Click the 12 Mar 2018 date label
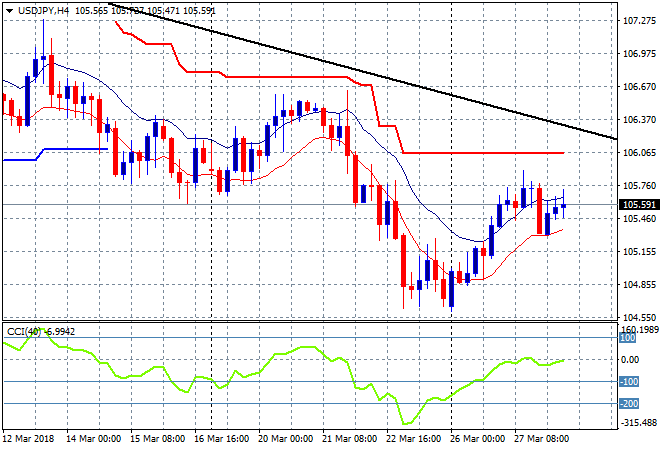The height and width of the screenshot is (450, 660). (x=28, y=439)
